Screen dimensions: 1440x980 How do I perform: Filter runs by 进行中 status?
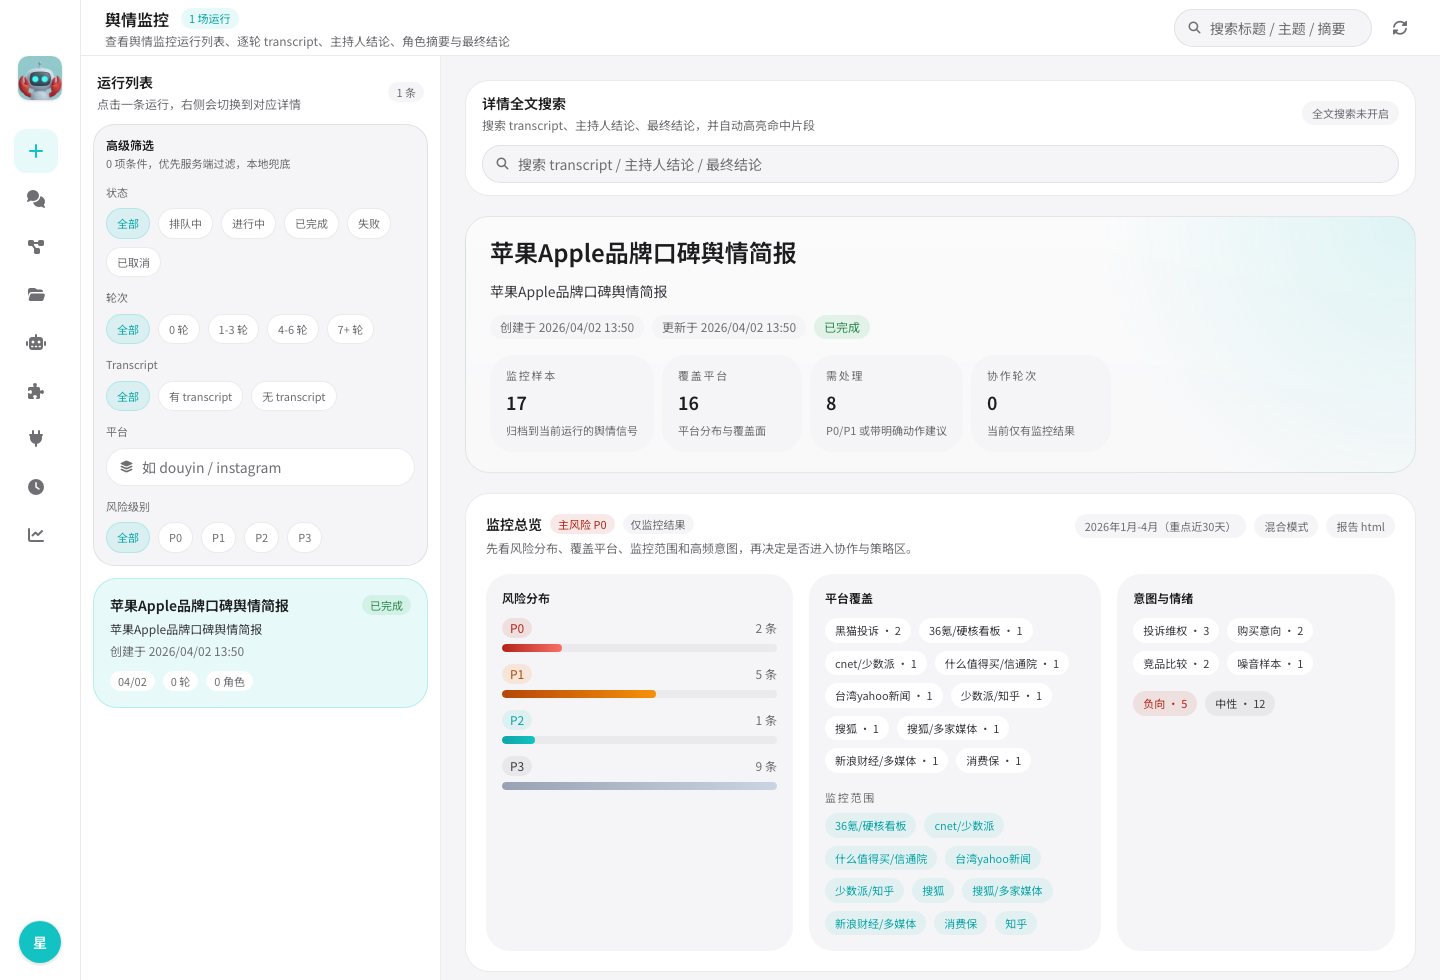point(248,224)
